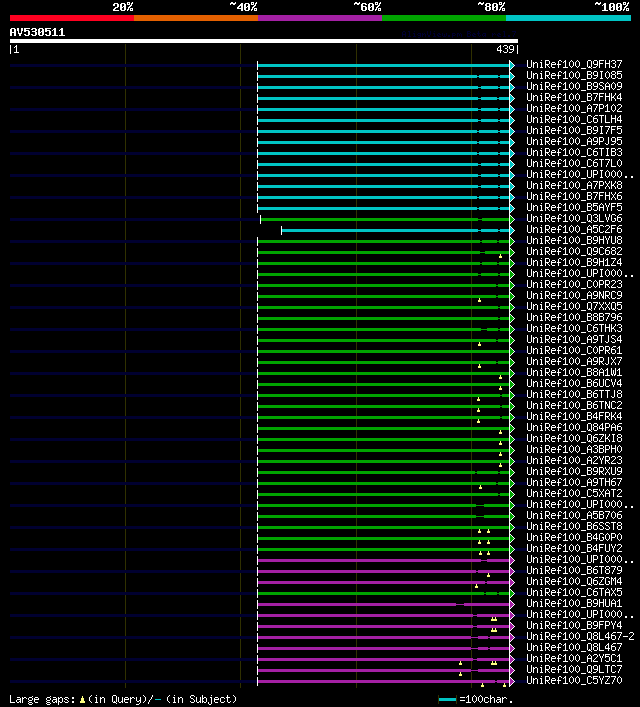Image resolution: width=640 pixels, height=707 pixels.
Task: Select the UniRef100_A5B706 label
Action: click(574, 515)
